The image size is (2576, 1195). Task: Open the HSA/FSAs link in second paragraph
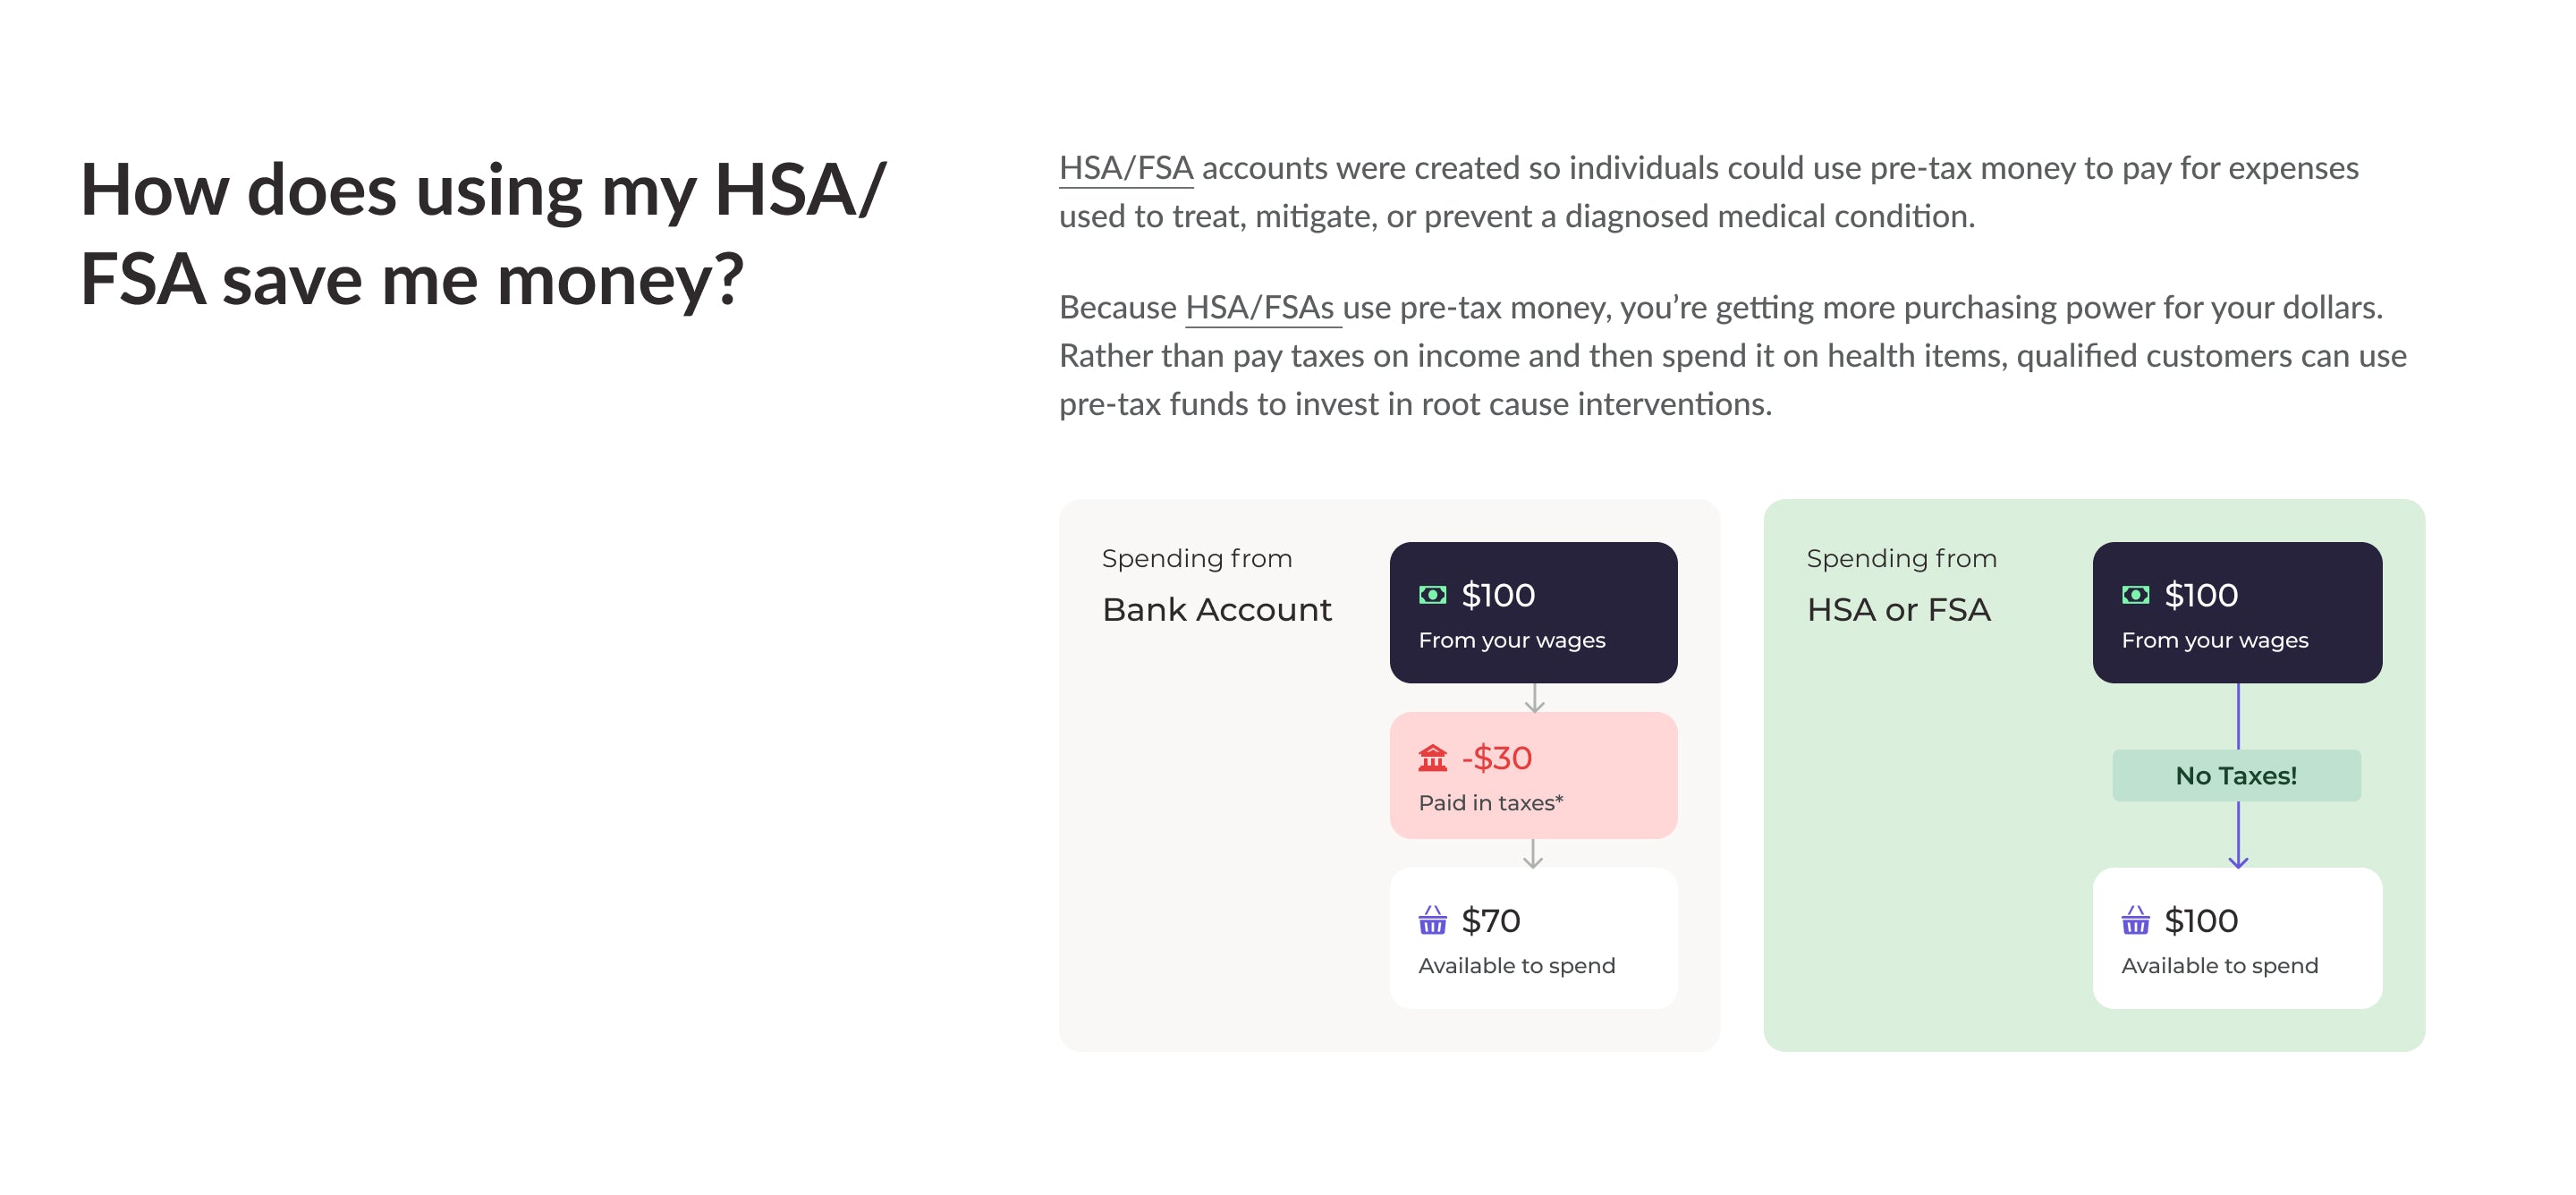(1261, 307)
